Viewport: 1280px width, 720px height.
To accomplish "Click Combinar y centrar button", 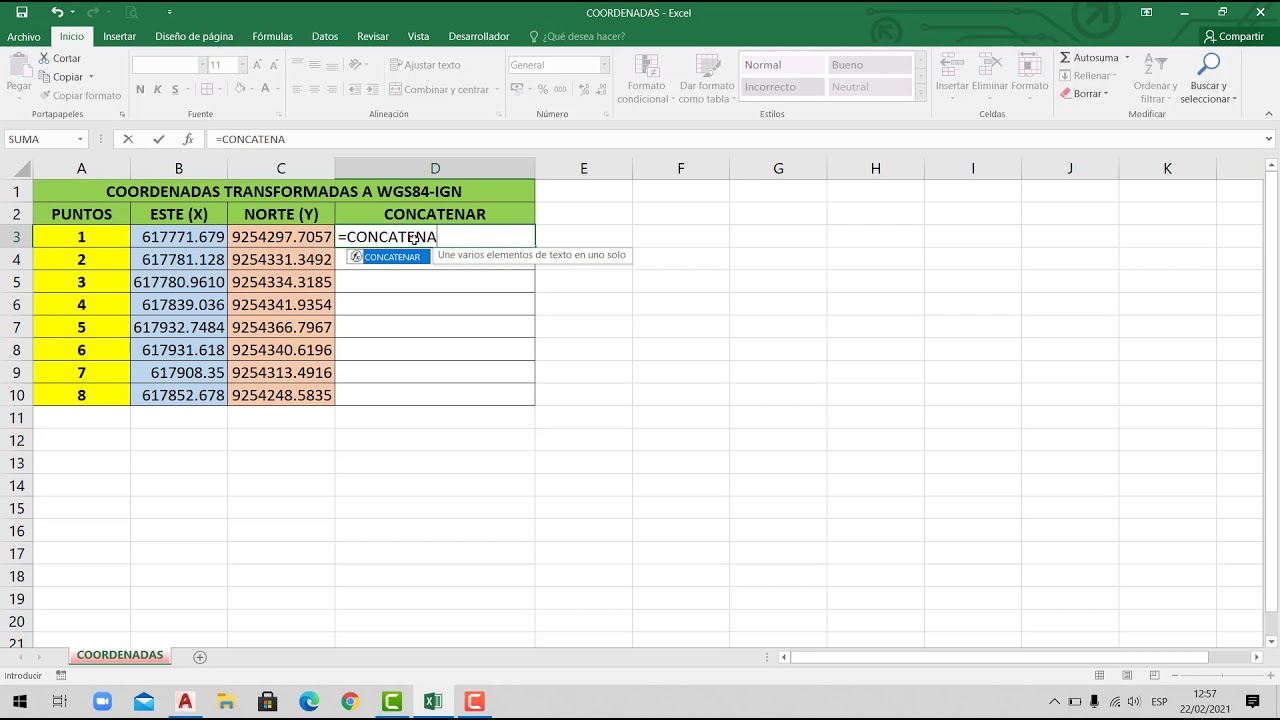I will [439, 89].
